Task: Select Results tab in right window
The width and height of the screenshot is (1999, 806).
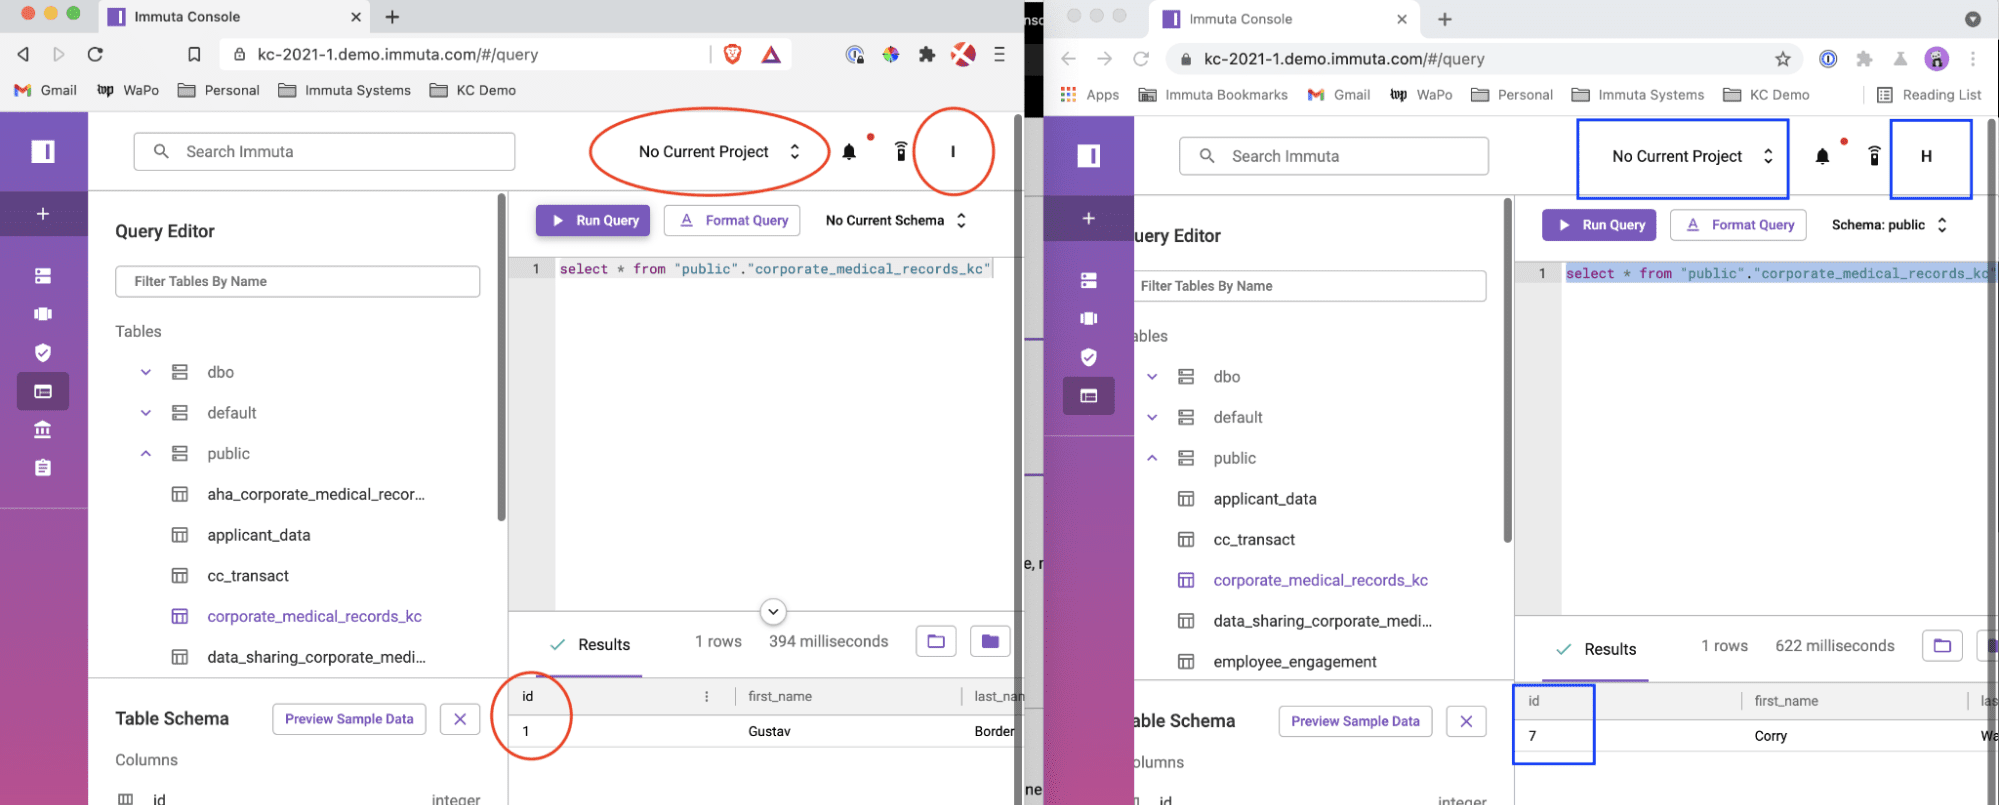Action: (1597, 649)
